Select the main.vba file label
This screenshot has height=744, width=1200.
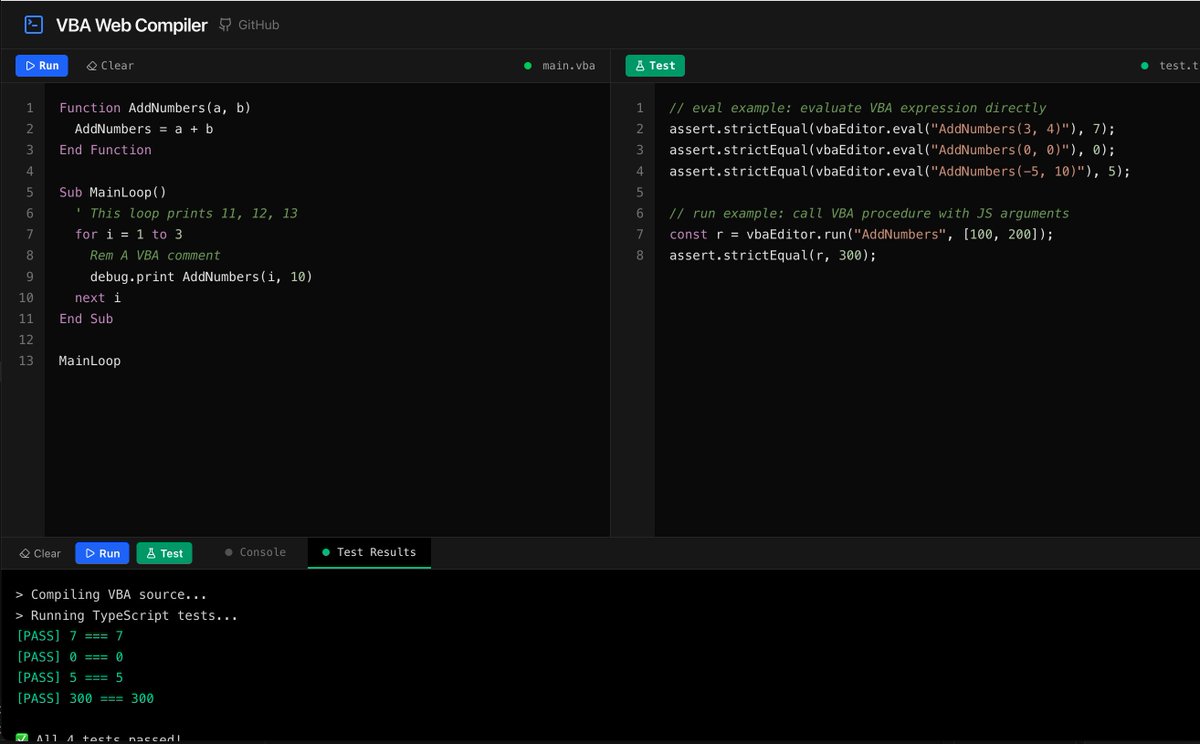click(x=569, y=66)
